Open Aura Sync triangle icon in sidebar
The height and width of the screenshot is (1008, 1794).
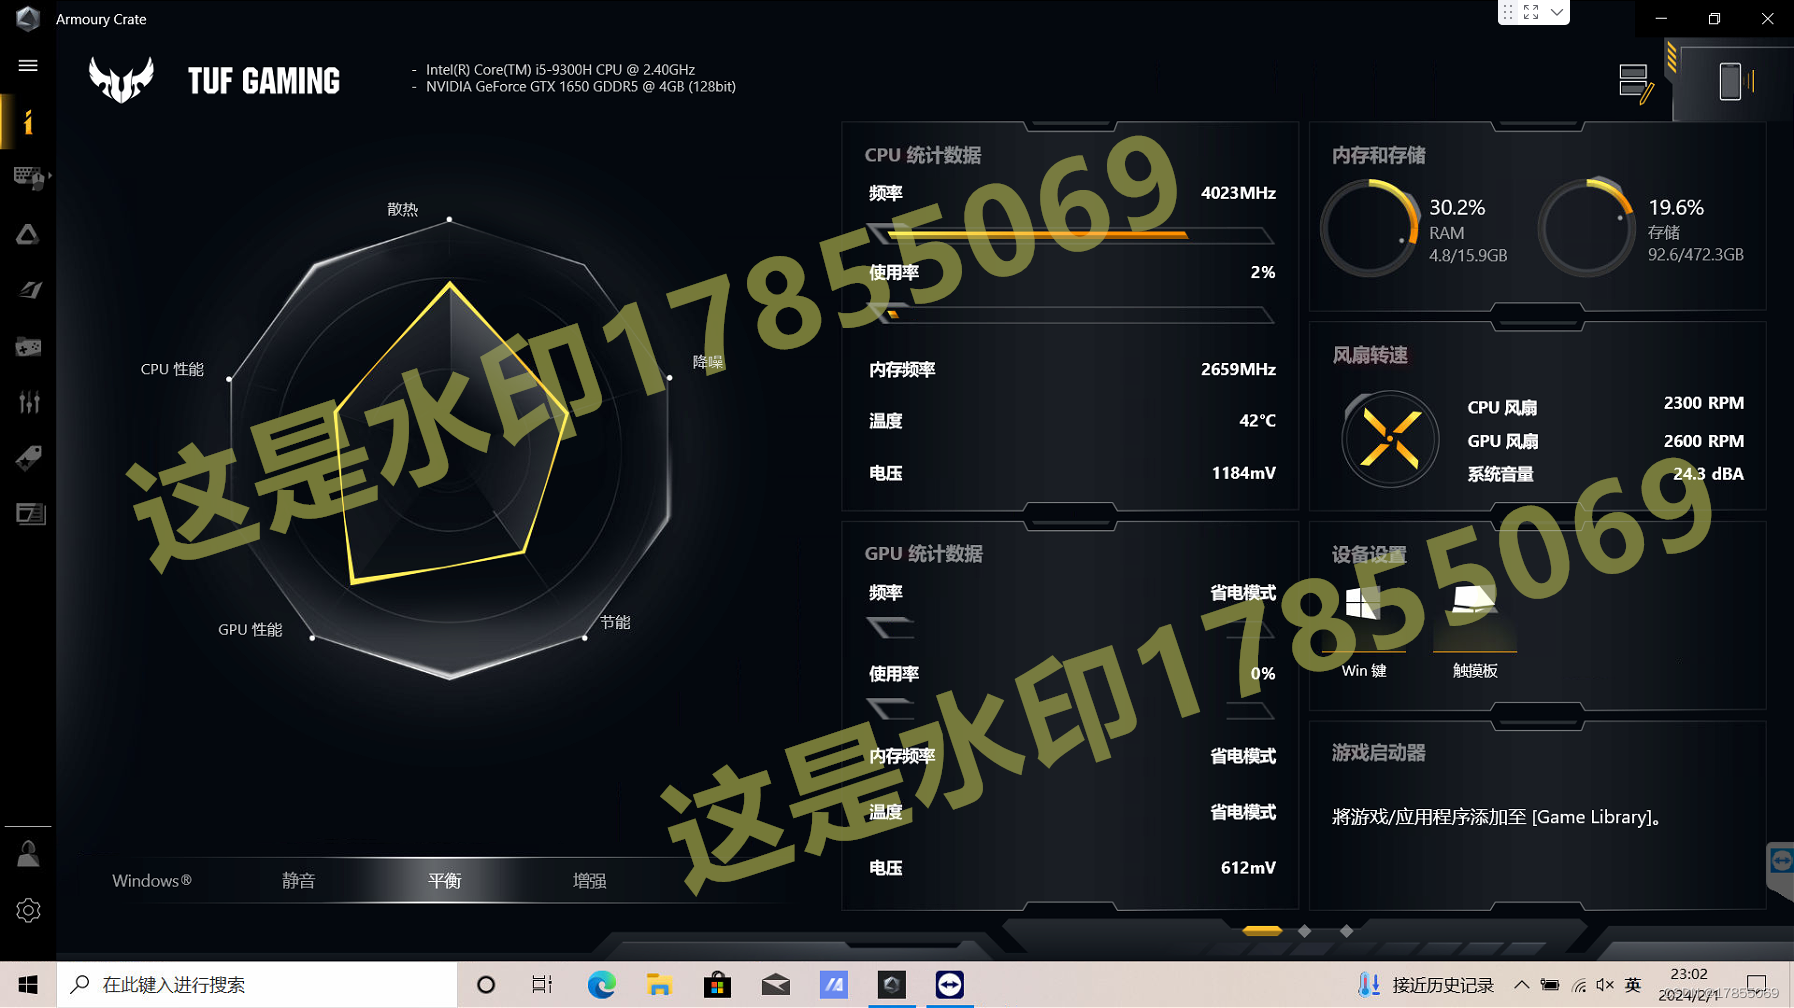click(28, 234)
